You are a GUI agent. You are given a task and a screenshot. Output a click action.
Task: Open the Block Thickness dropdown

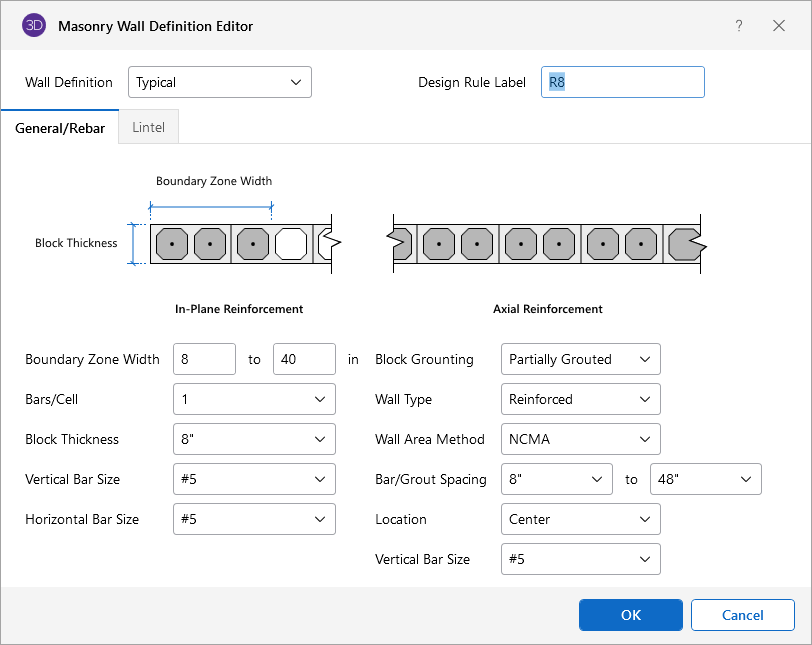[254, 439]
